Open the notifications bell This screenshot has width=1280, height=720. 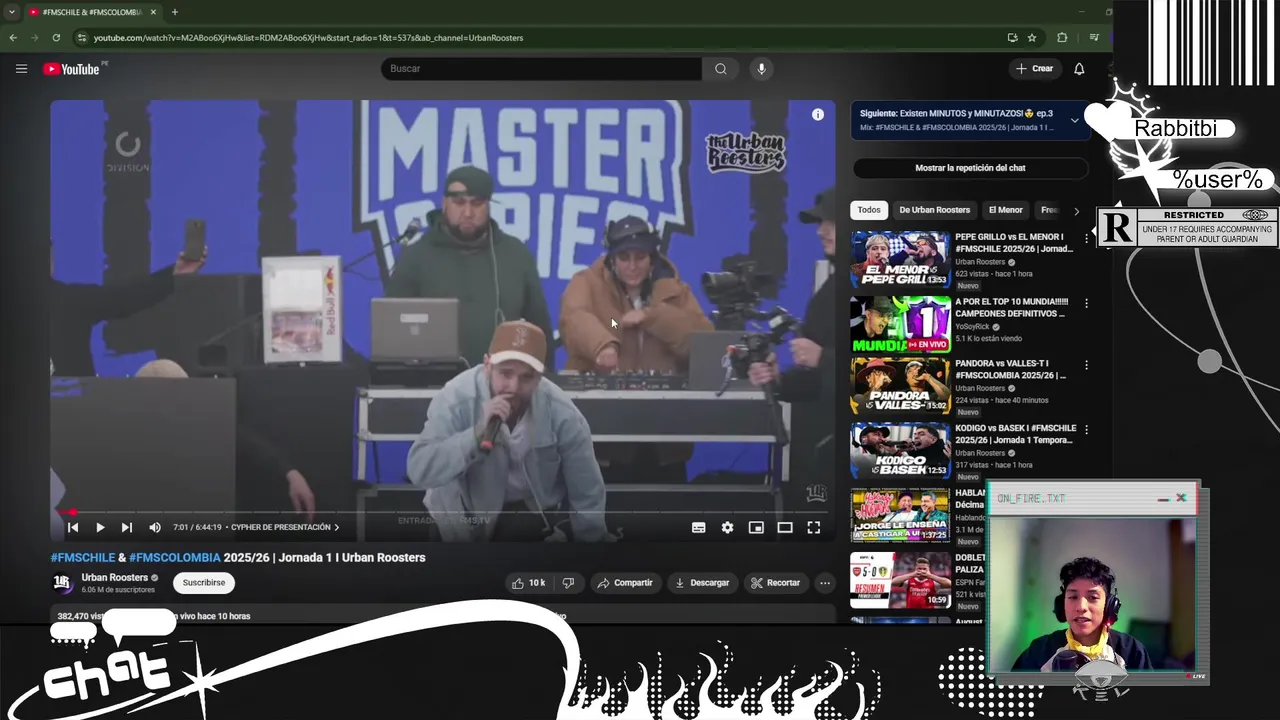coord(1079,69)
